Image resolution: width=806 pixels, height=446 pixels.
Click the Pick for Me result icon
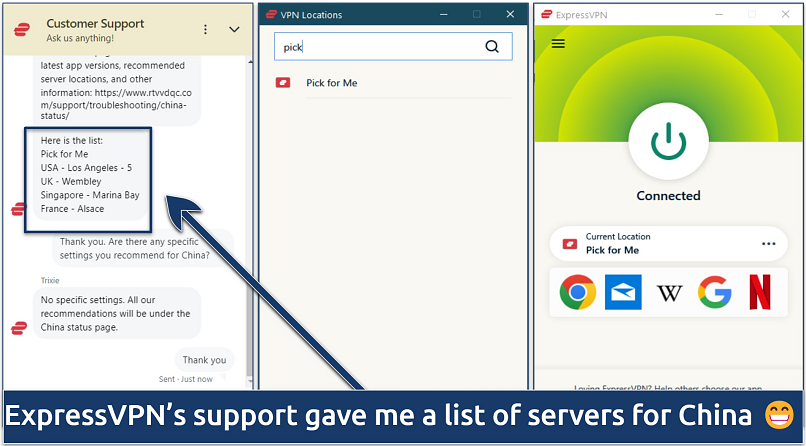[283, 83]
